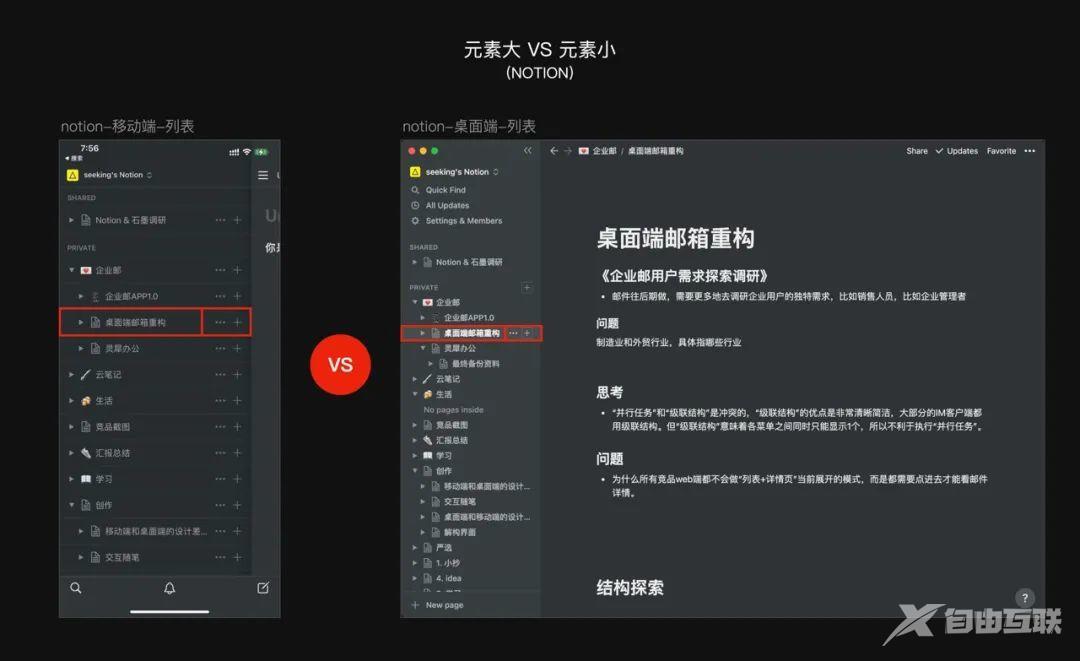Expand the 严选 triangle in the desktop sidebar
Viewport: 1080px width, 661px height.
coord(415,547)
